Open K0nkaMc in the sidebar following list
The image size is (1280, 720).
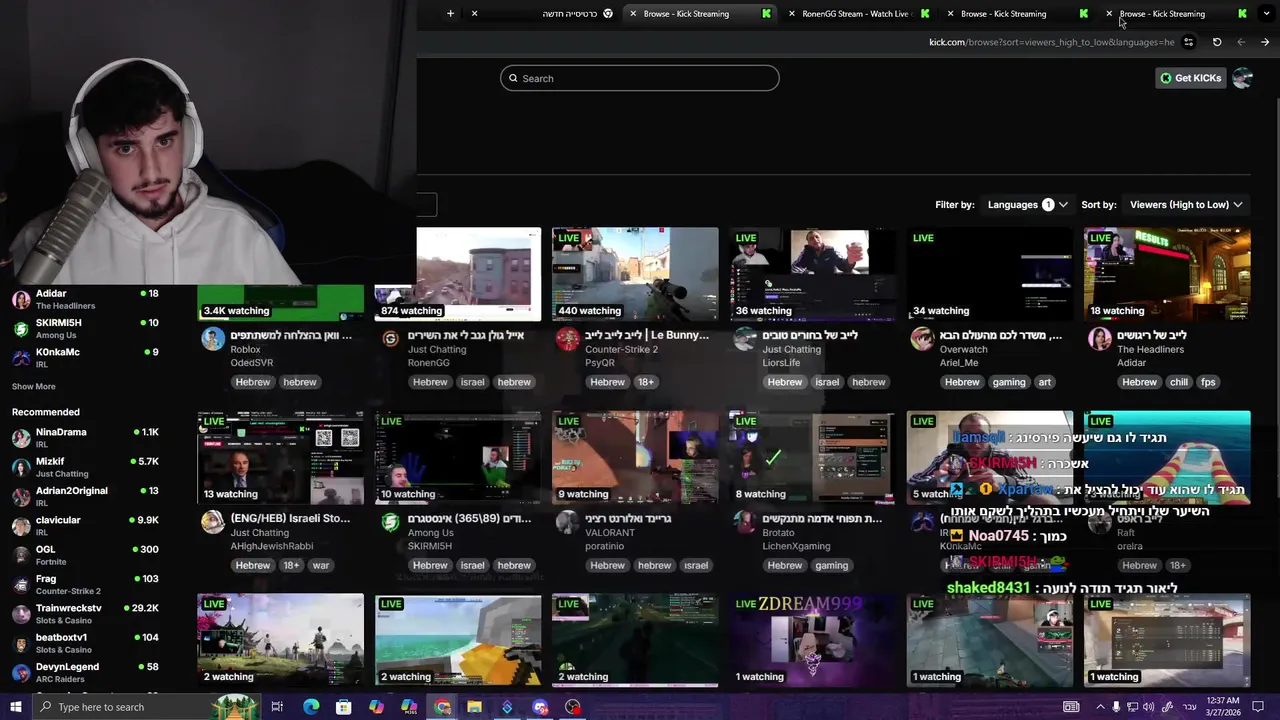tap(86, 357)
